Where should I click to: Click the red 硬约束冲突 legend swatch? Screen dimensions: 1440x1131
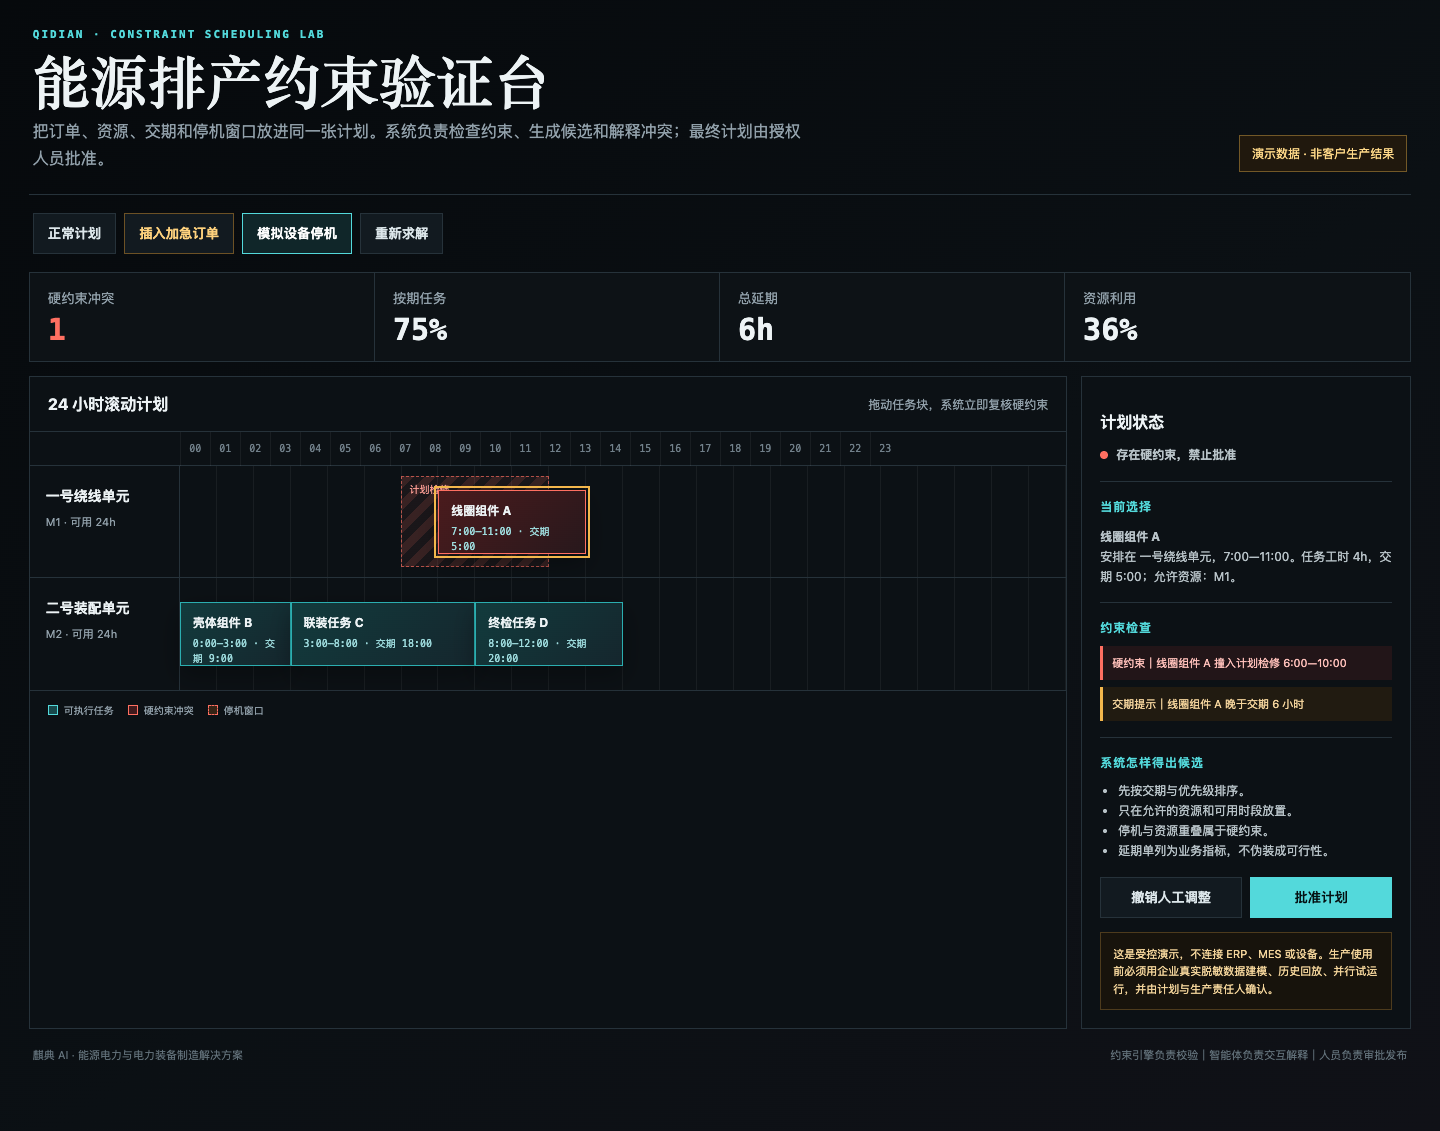pyautogui.click(x=133, y=710)
